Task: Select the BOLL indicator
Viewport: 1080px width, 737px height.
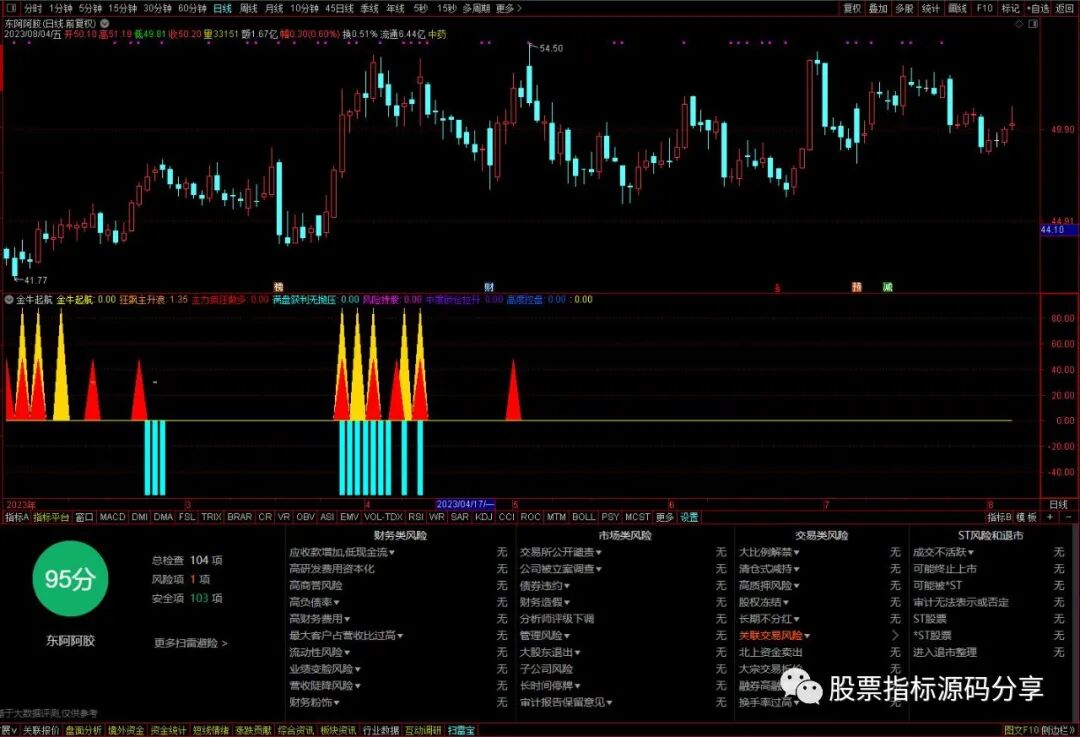Action: (583, 517)
